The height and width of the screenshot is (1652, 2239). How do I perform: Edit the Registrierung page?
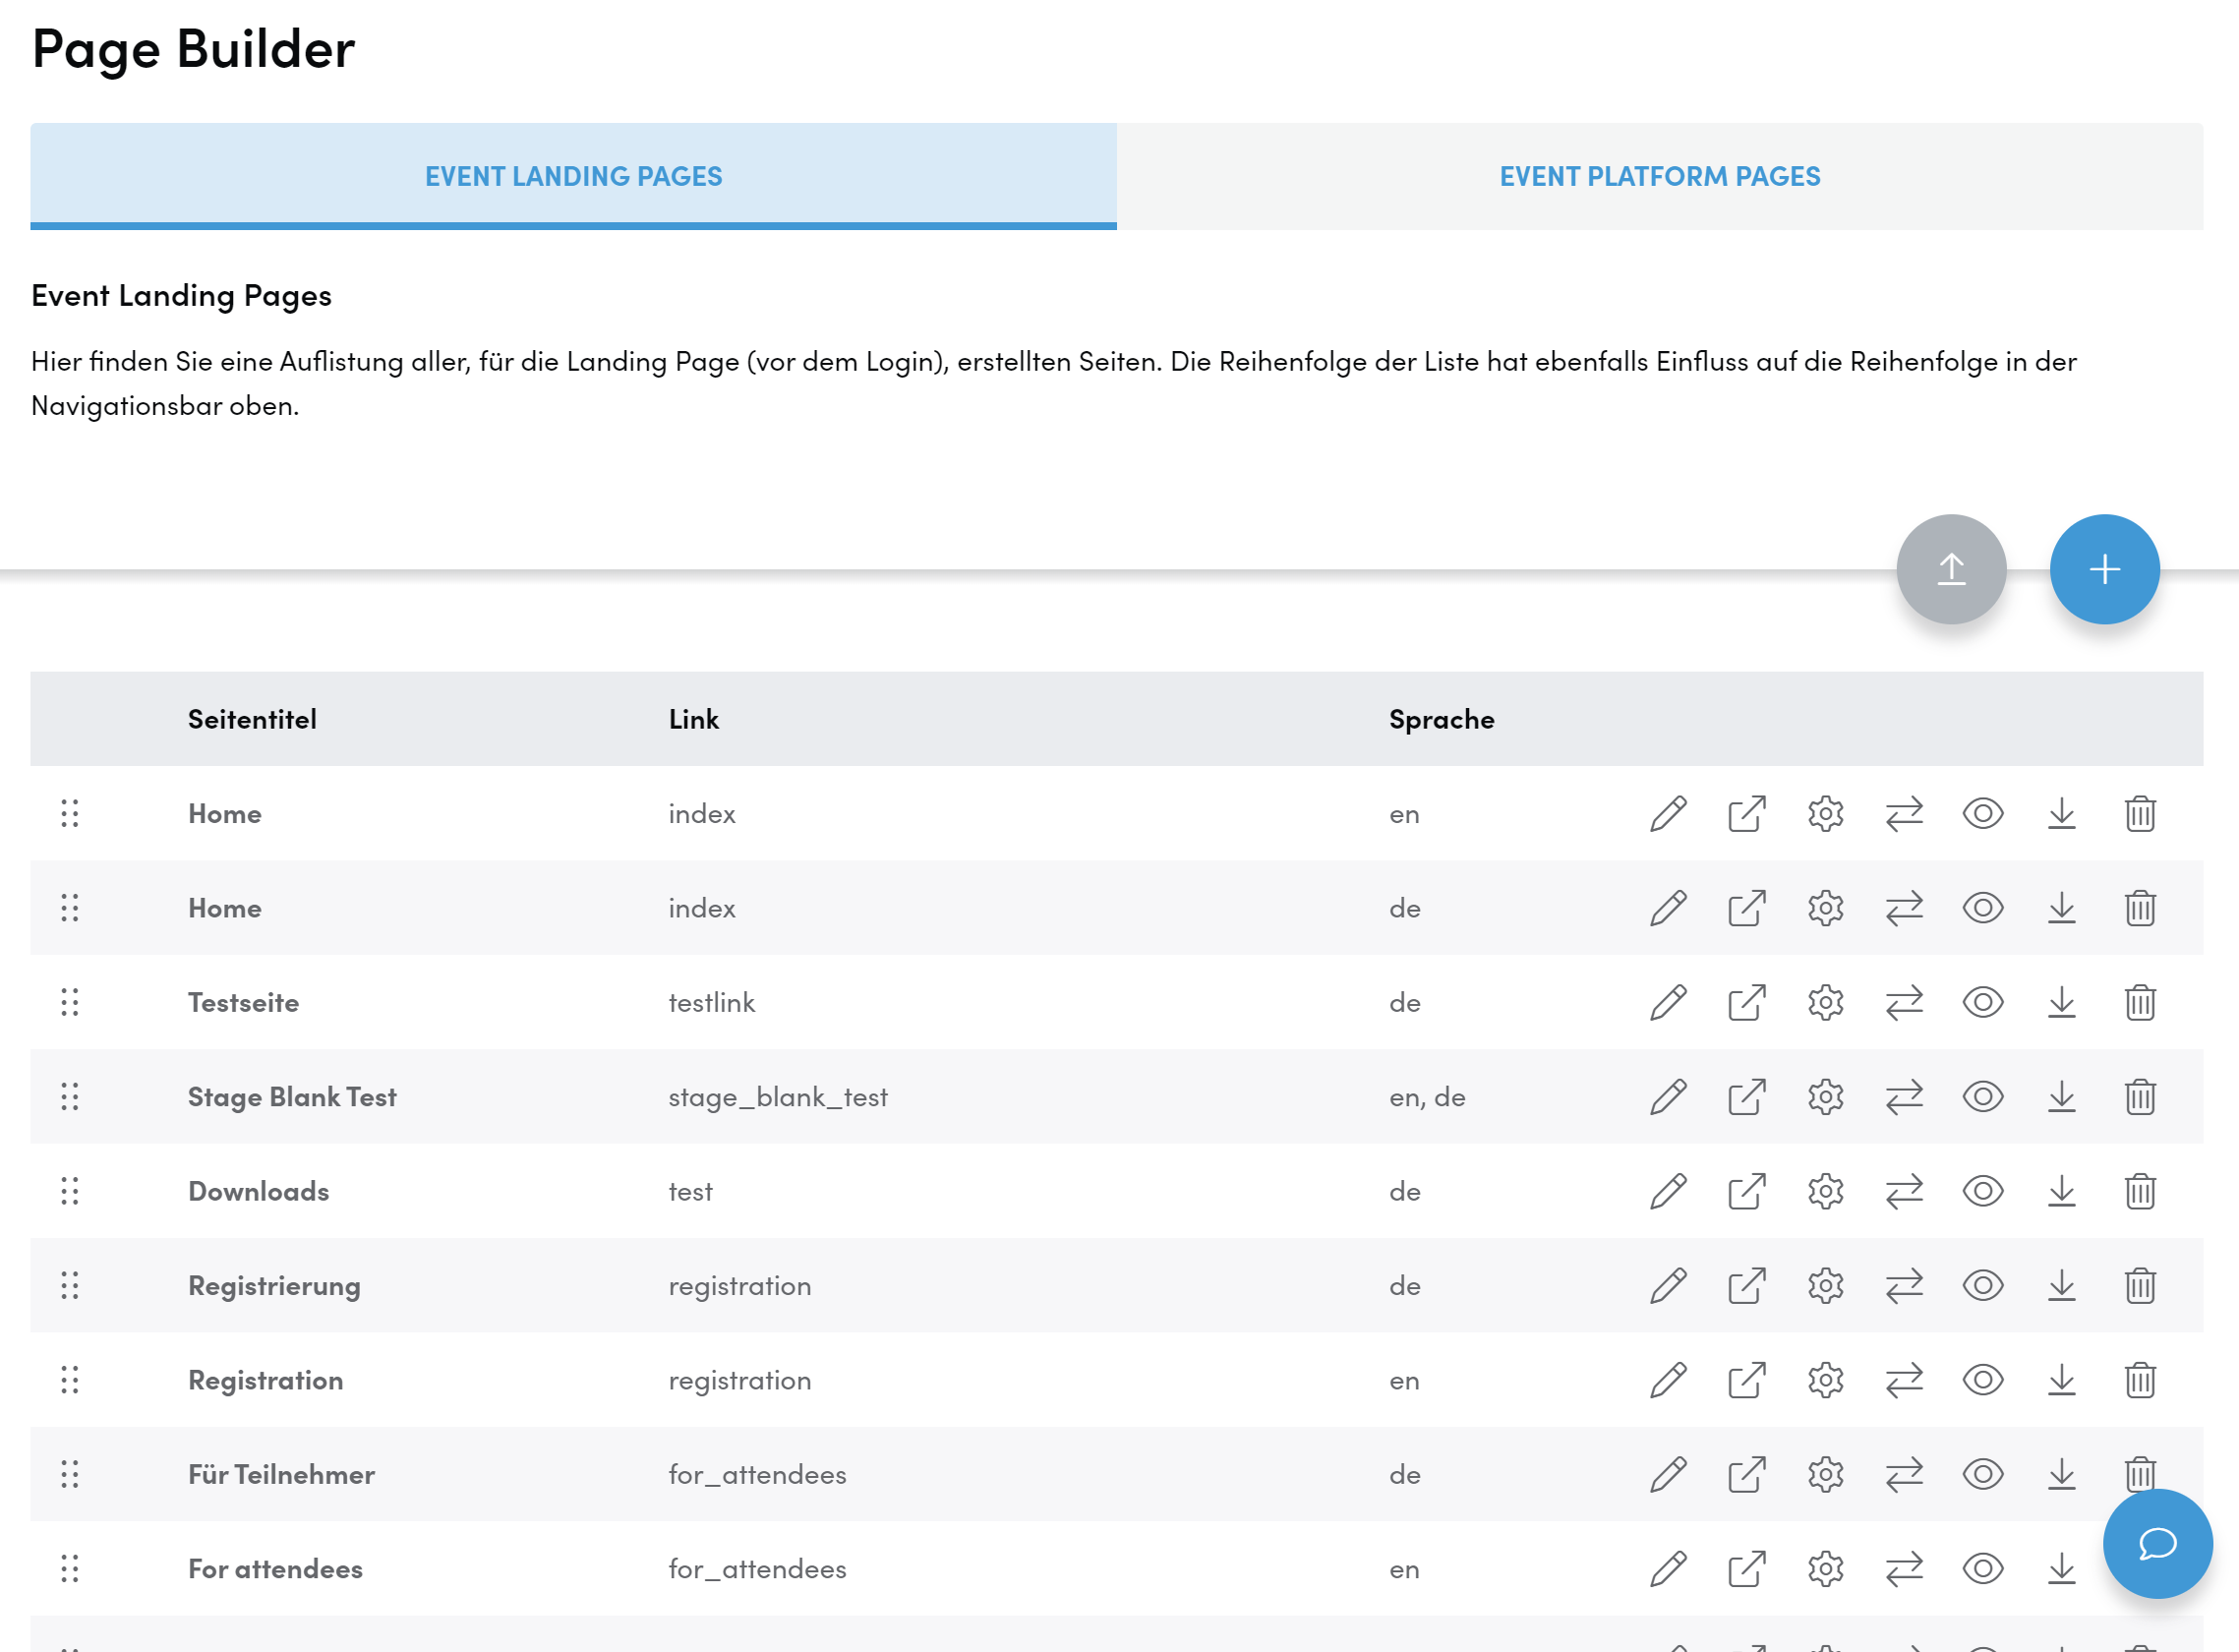click(1668, 1286)
